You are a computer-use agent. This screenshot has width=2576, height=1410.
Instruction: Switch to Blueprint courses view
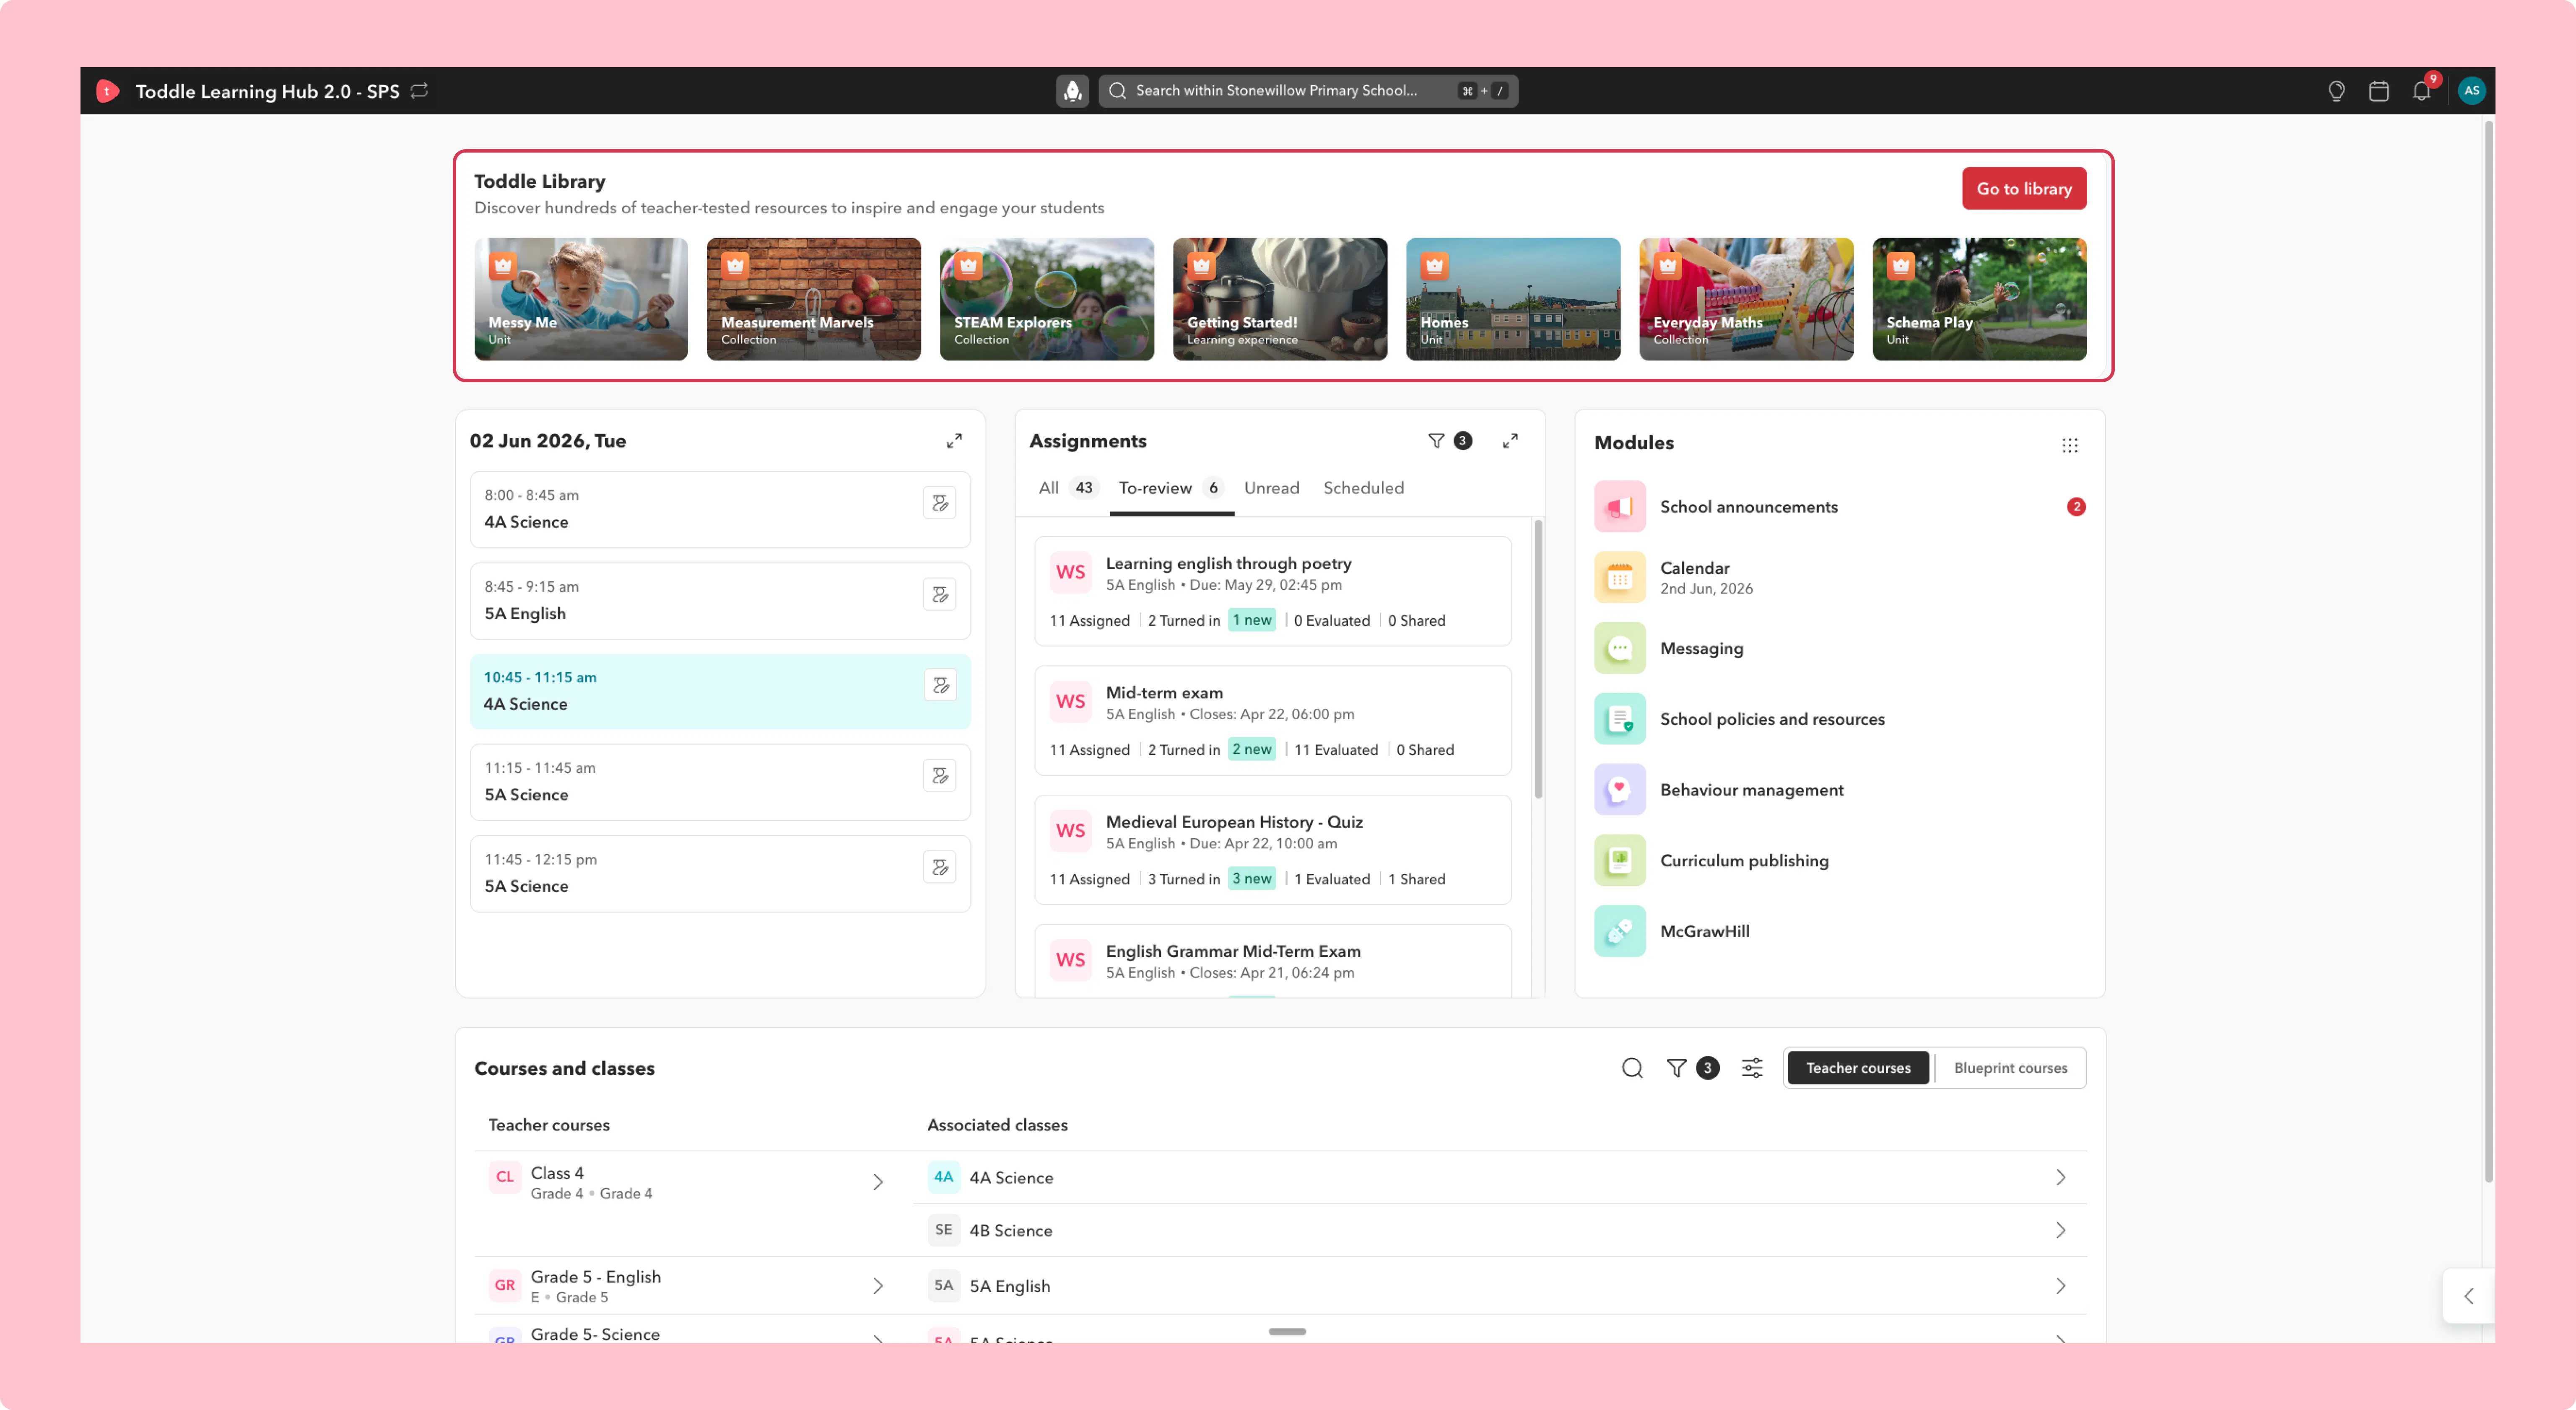coord(2010,1068)
